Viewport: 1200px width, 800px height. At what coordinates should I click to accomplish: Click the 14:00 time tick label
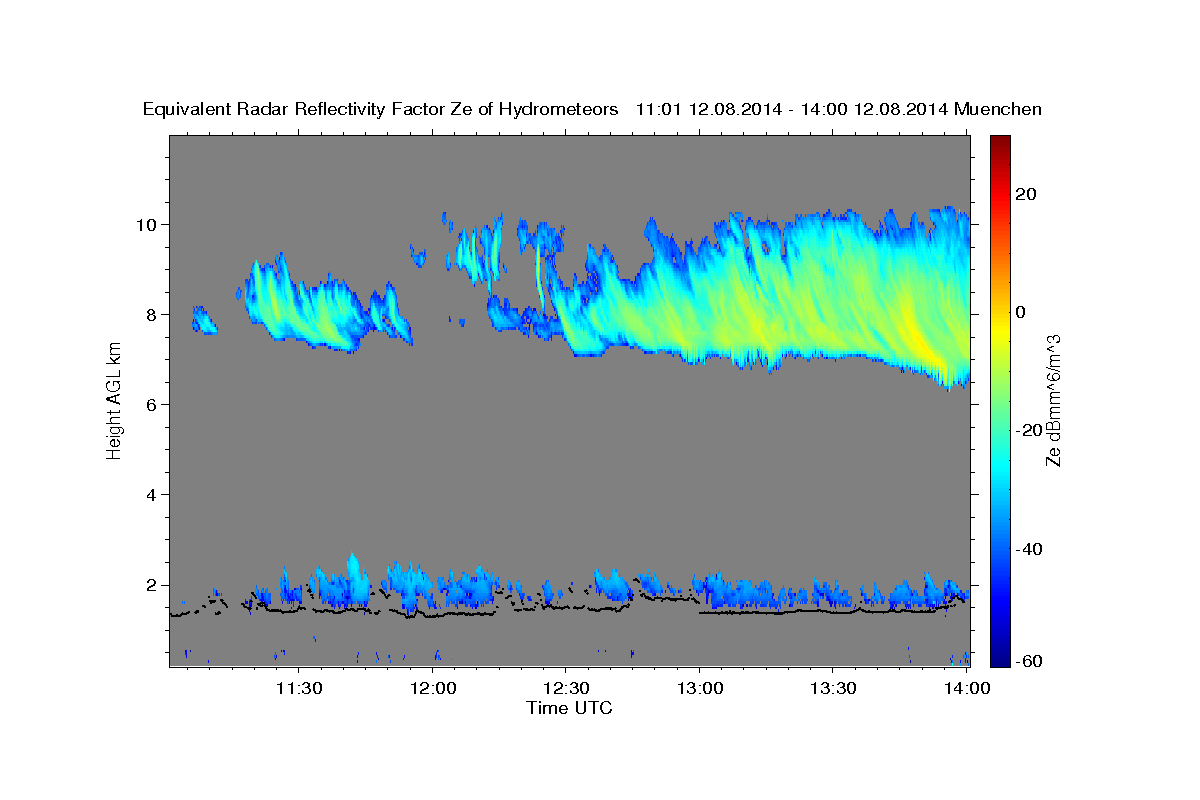pyautogui.click(x=966, y=688)
